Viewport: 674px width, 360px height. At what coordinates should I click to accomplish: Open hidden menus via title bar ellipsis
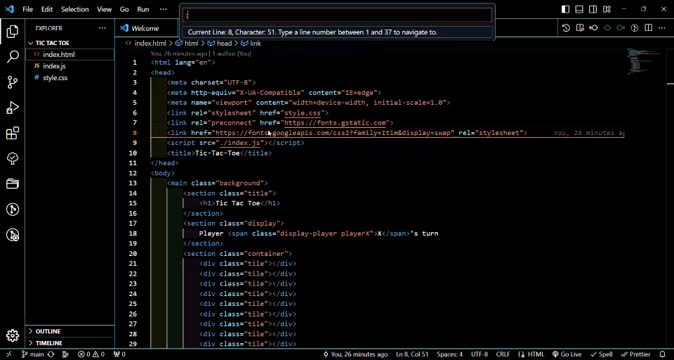pos(163,9)
